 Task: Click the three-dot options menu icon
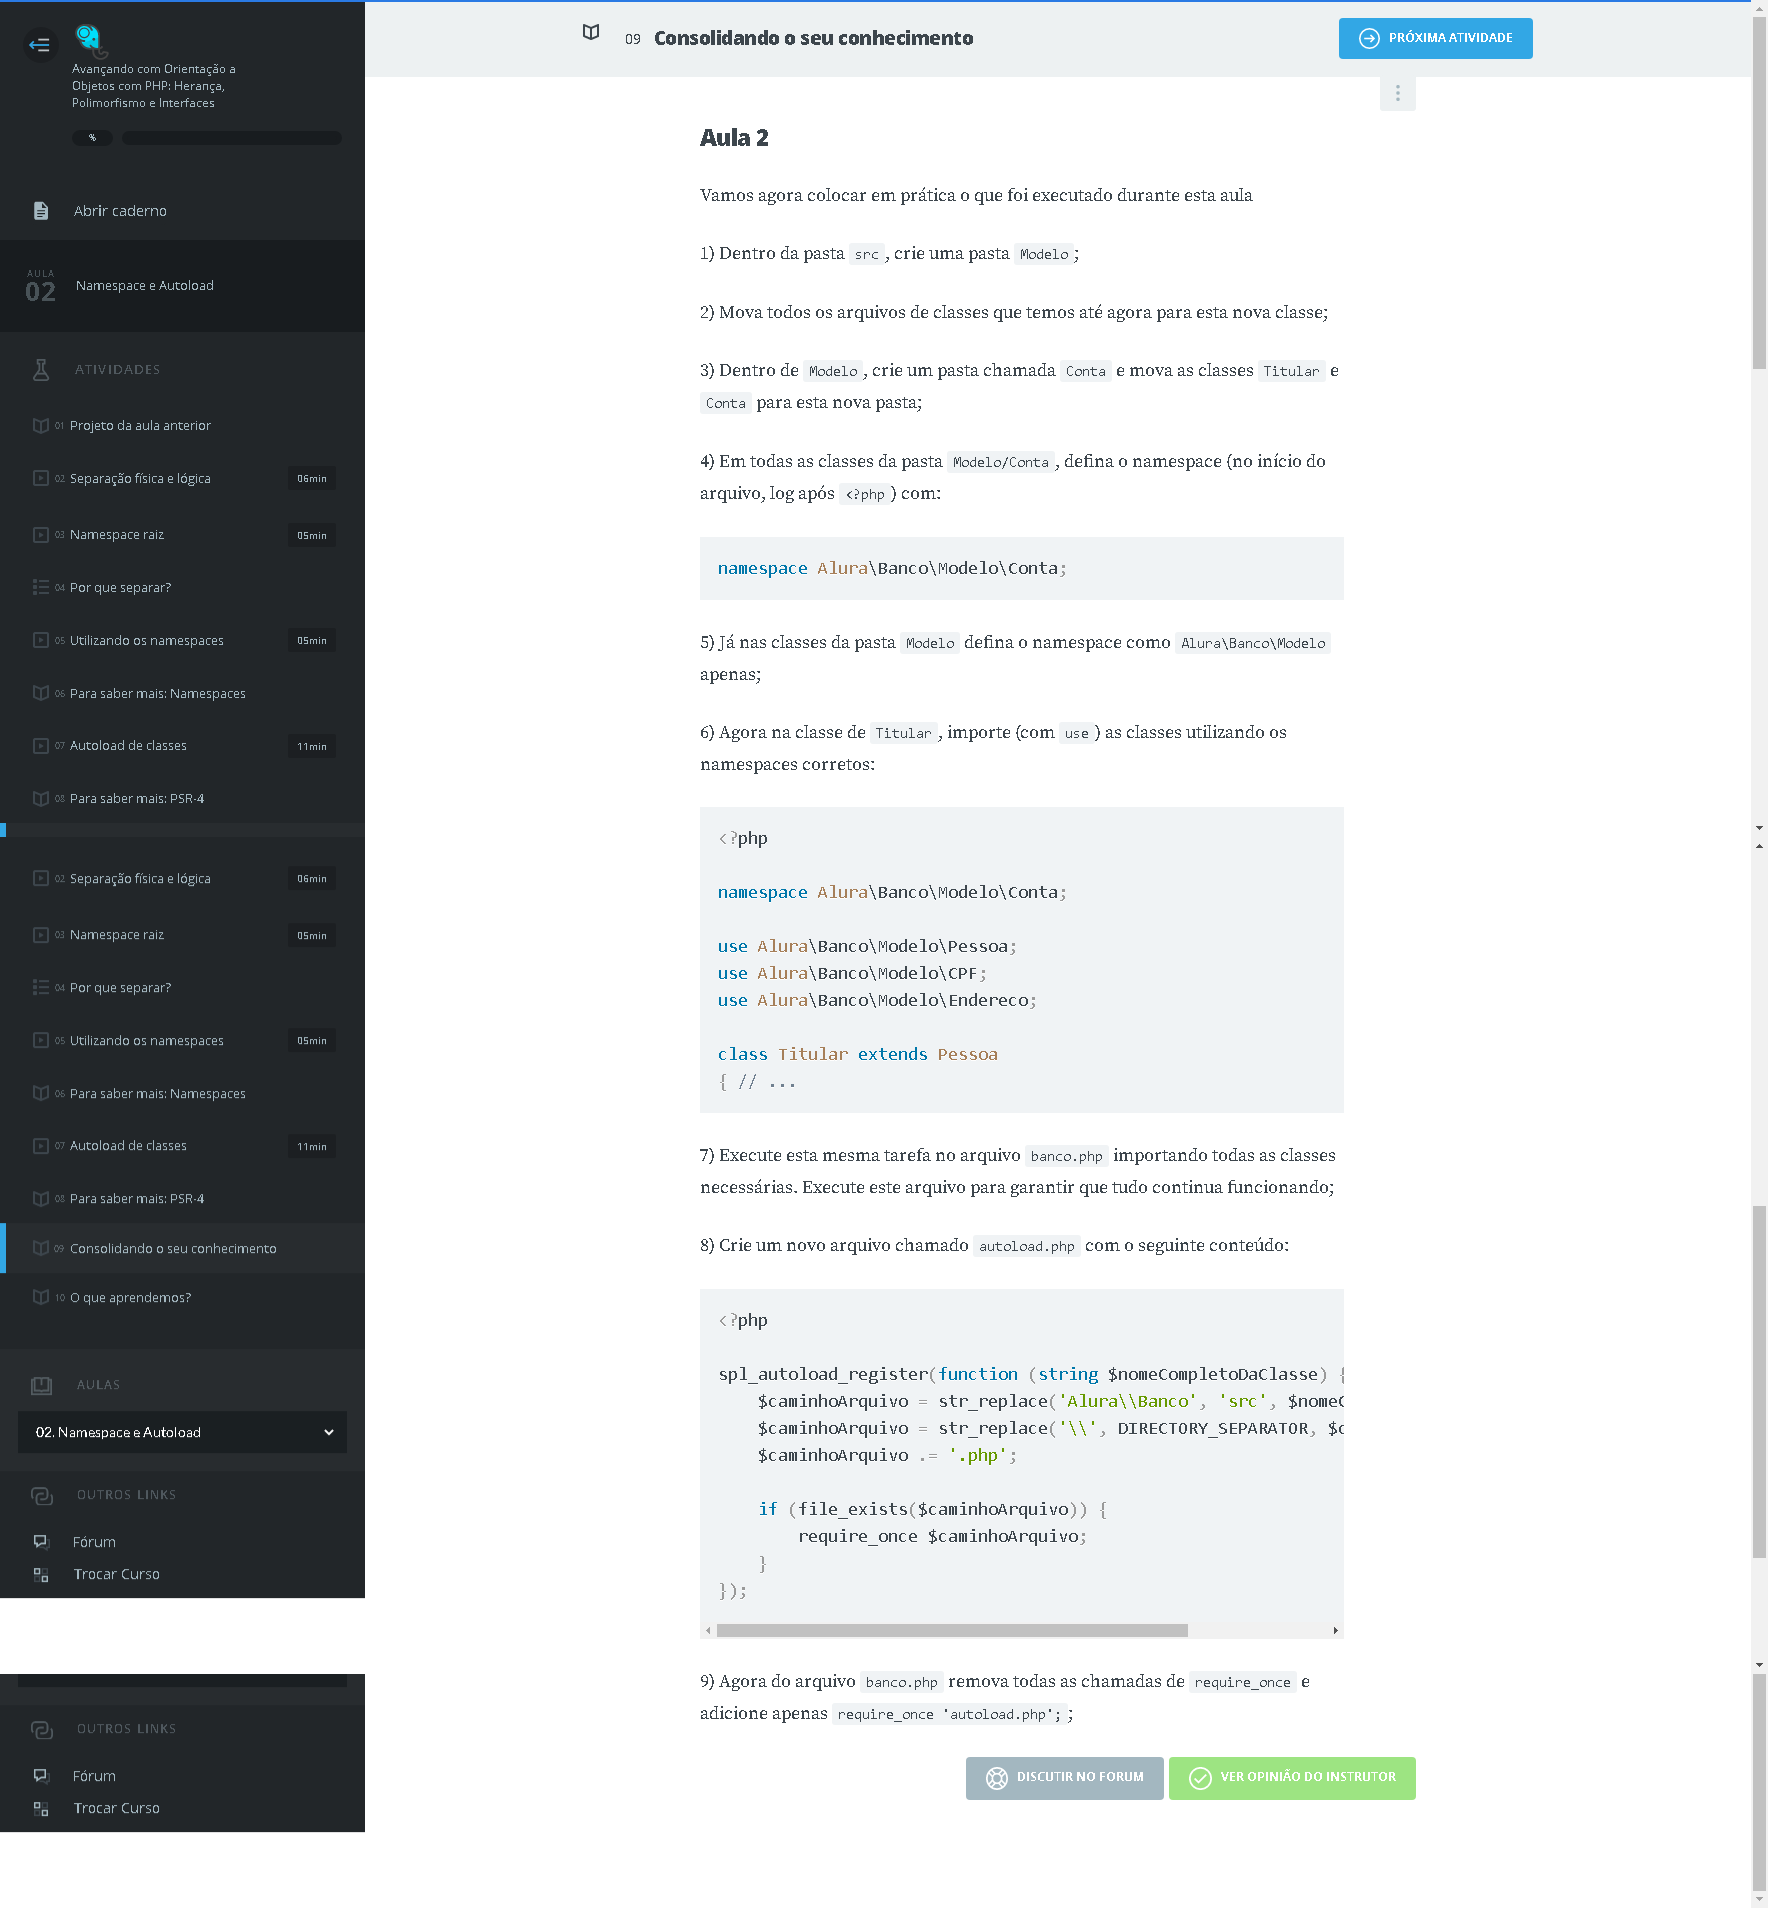pyautogui.click(x=1397, y=94)
